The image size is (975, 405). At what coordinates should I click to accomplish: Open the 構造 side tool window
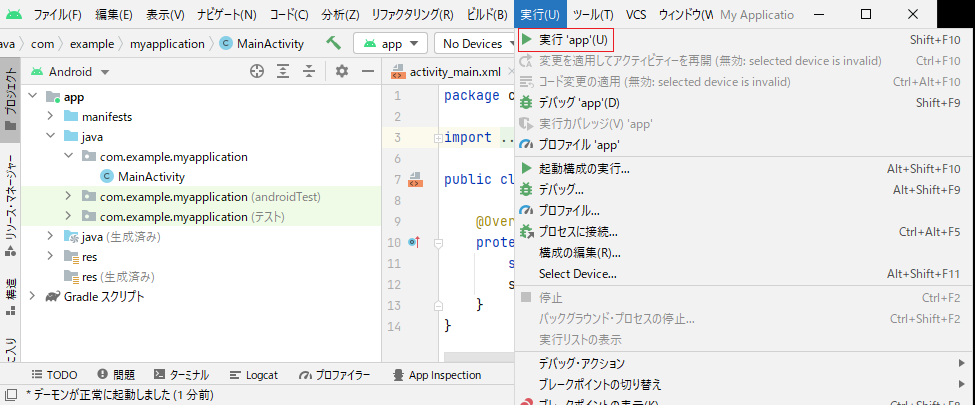point(11,297)
